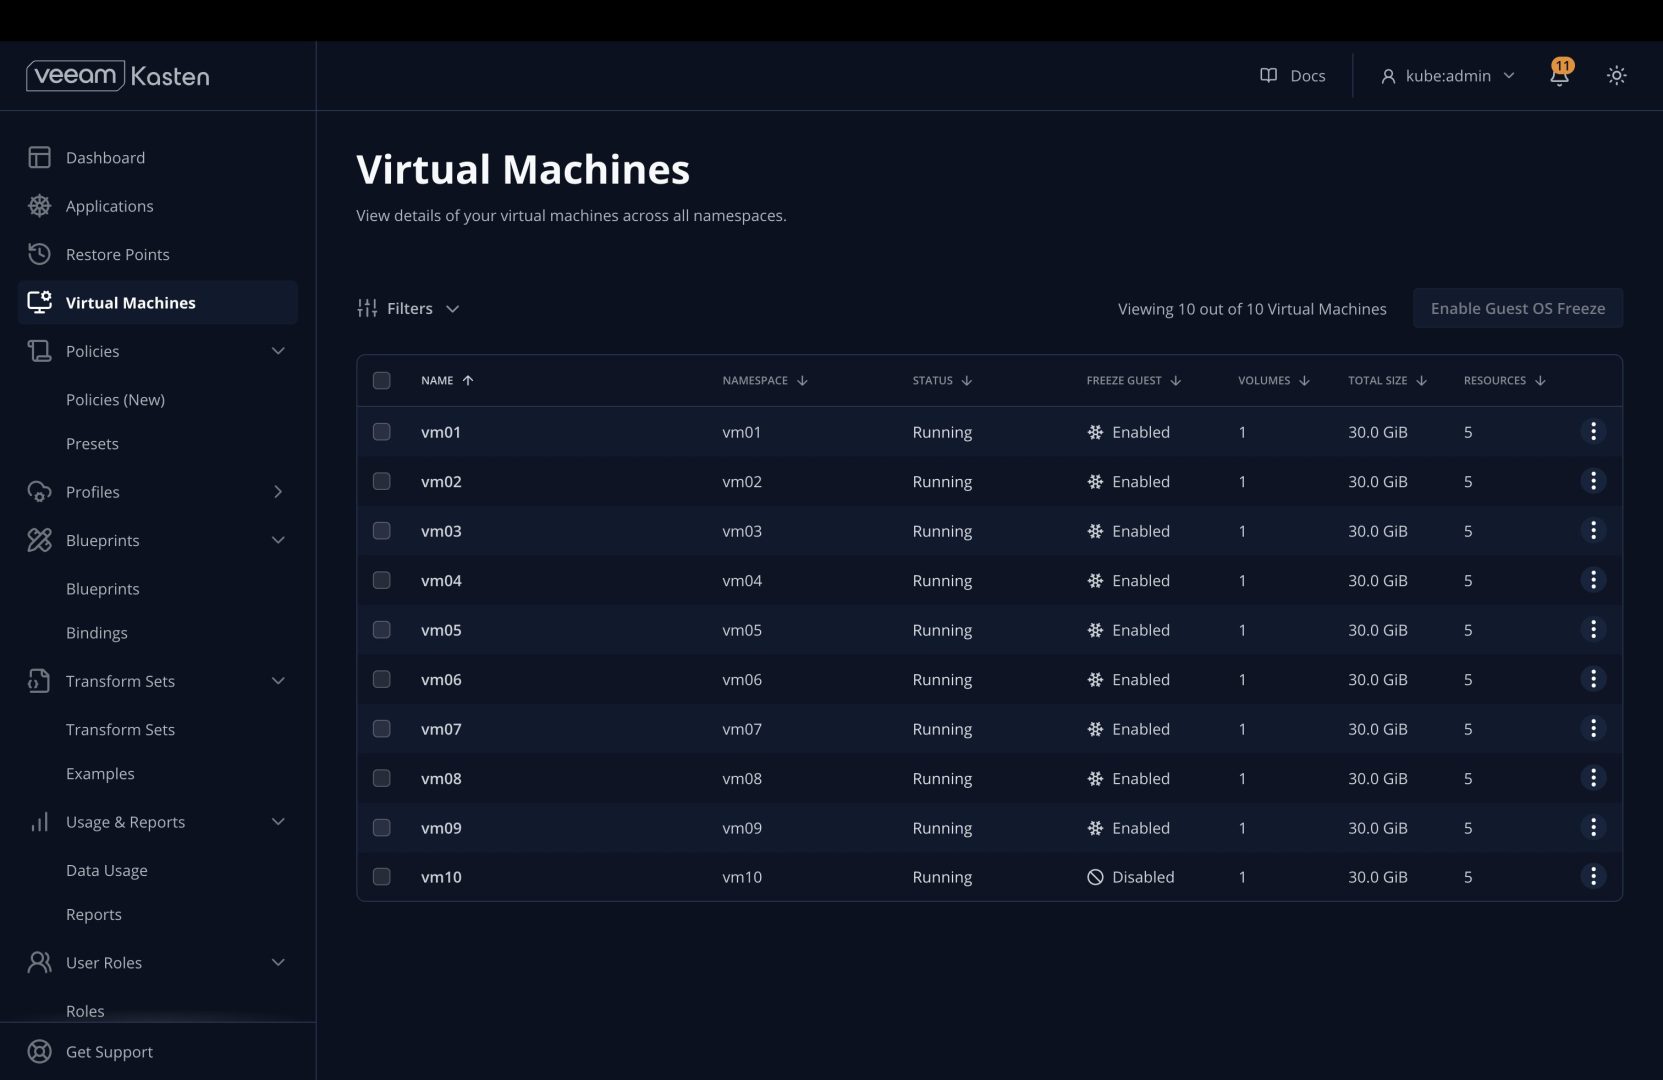Sort table by Total Size column
Screen dimensions: 1663x1080
(1387, 380)
